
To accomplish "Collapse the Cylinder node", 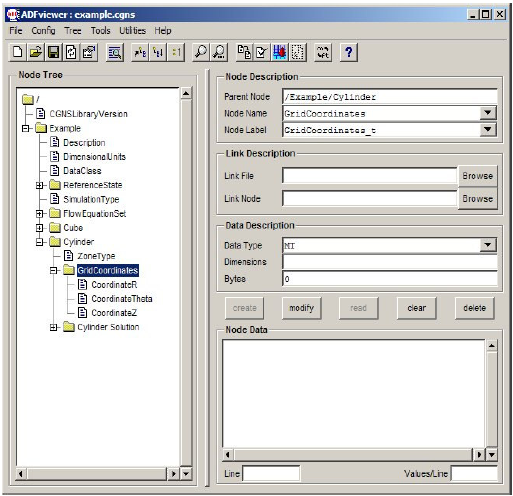I will coord(39,242).
